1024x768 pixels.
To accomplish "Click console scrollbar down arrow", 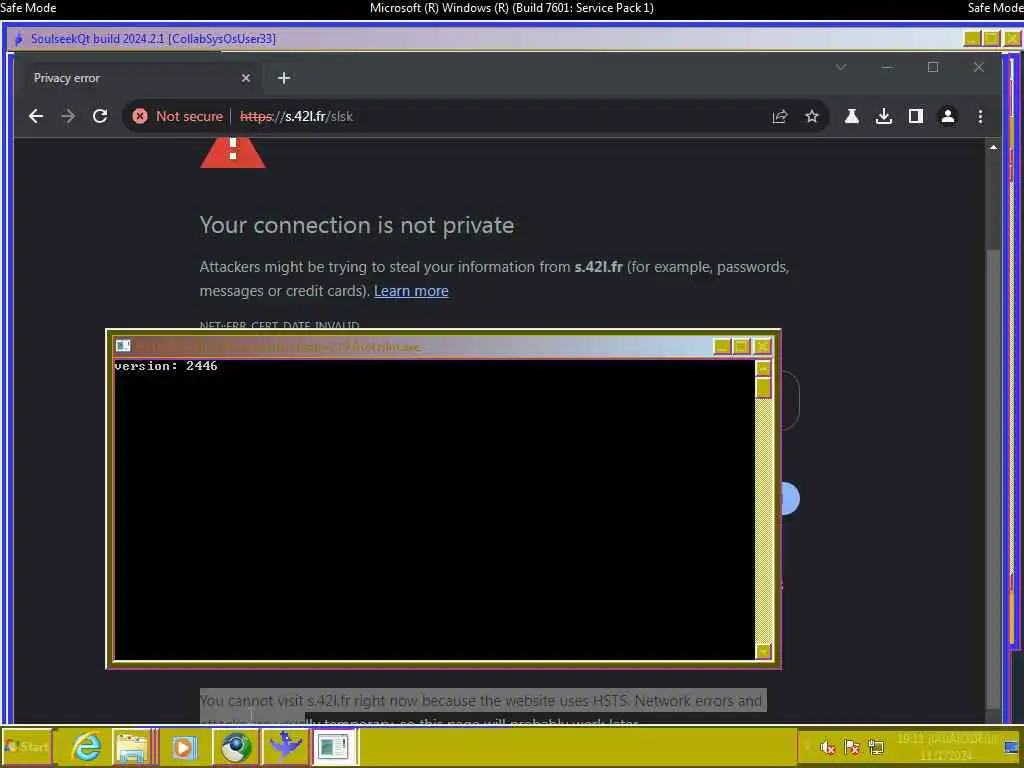I will pyautogui.click(x=763, y=651).
